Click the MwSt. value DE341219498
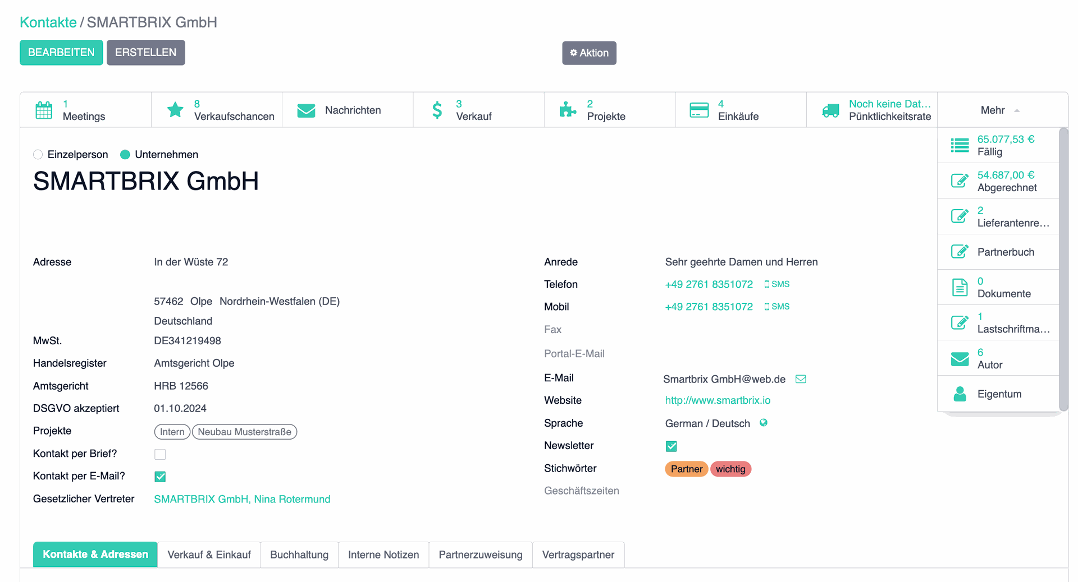The height and width of the screenshot is (582, 1078). 188,340
